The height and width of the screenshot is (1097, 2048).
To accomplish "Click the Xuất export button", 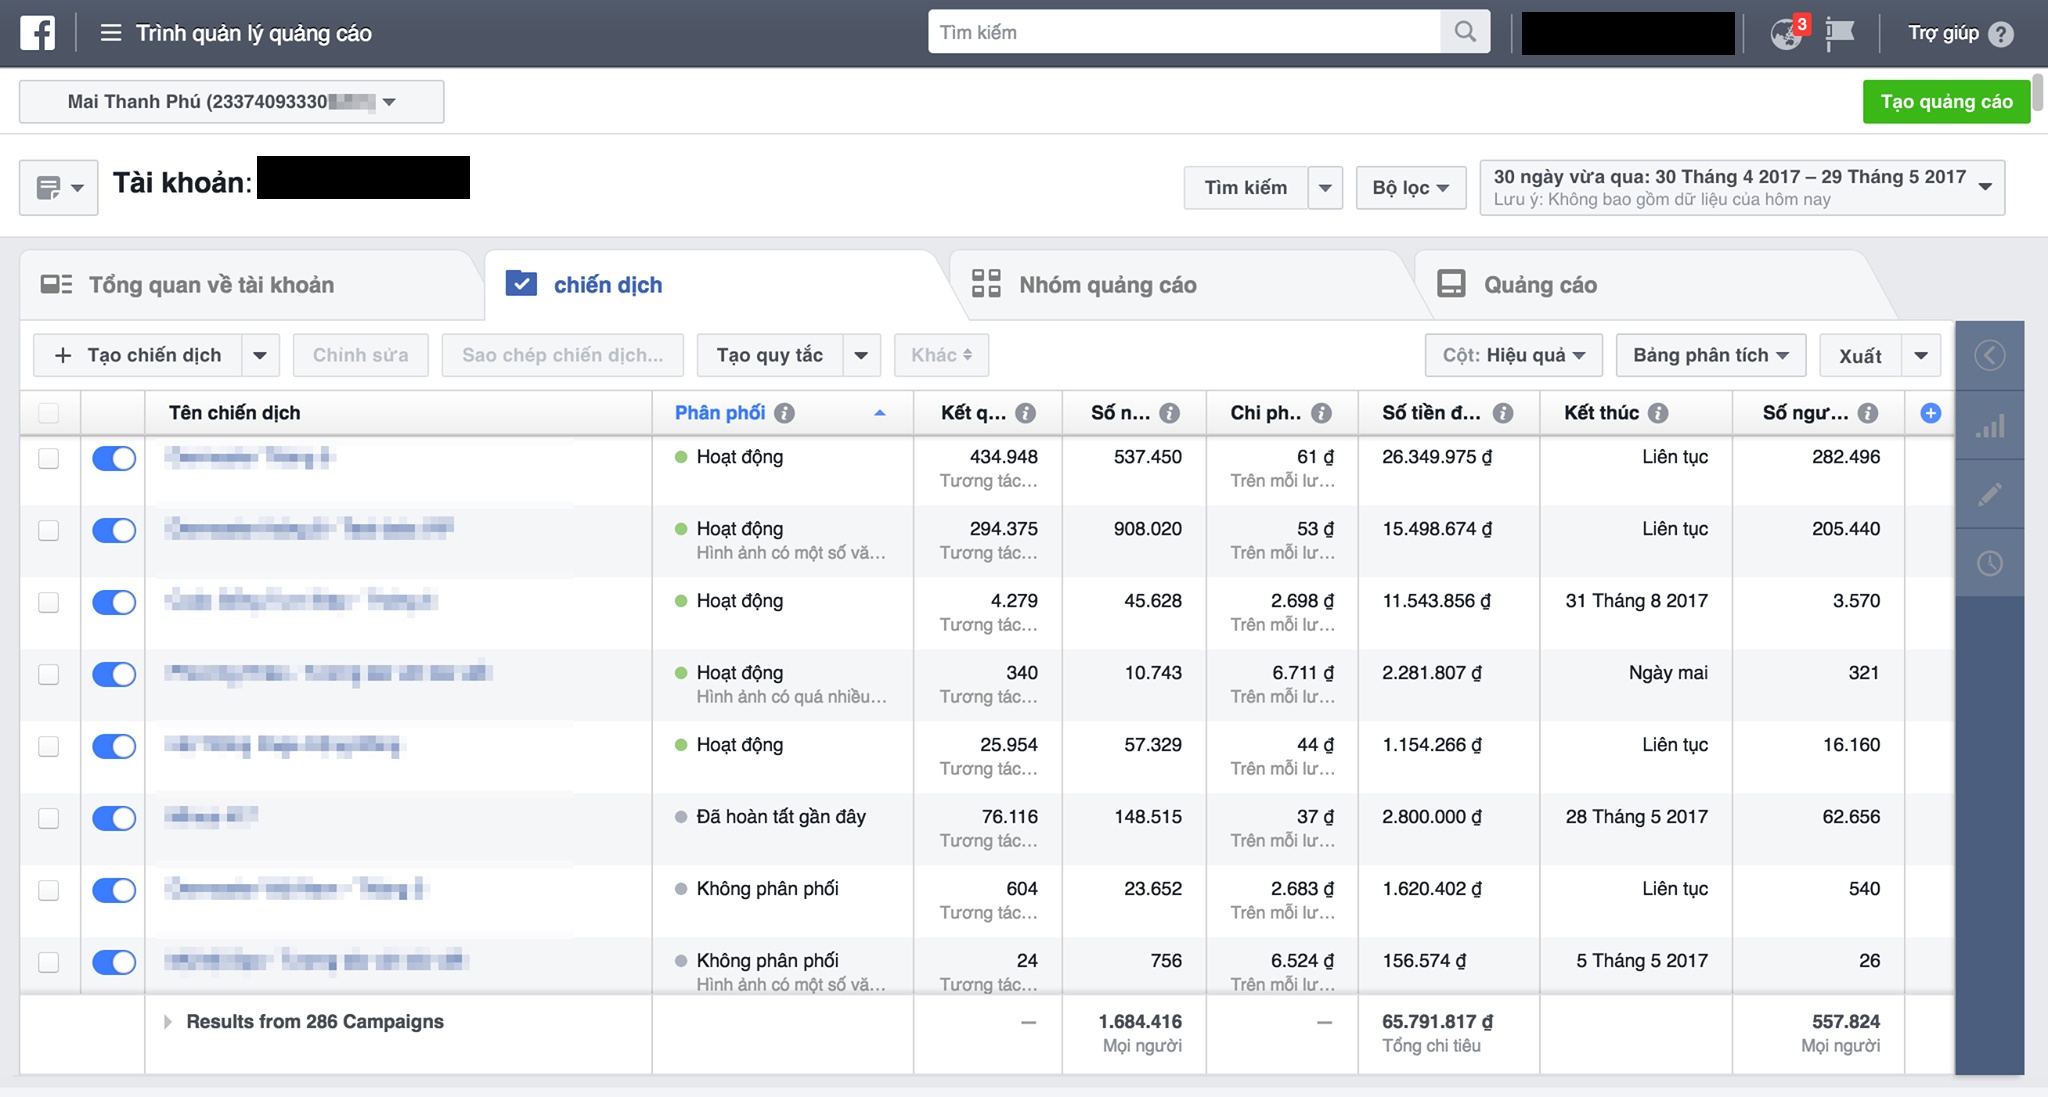I will click(x=1859, y=356).
